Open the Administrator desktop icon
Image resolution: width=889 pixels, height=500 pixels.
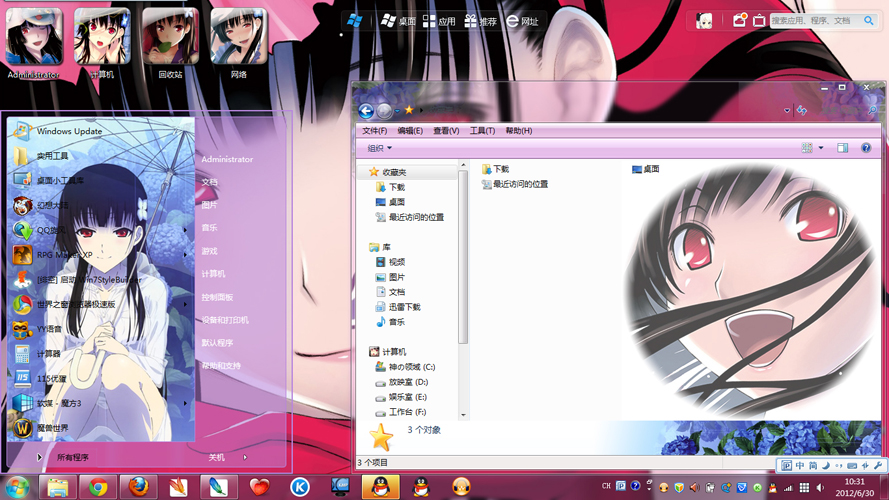click(x=34, y=42)
